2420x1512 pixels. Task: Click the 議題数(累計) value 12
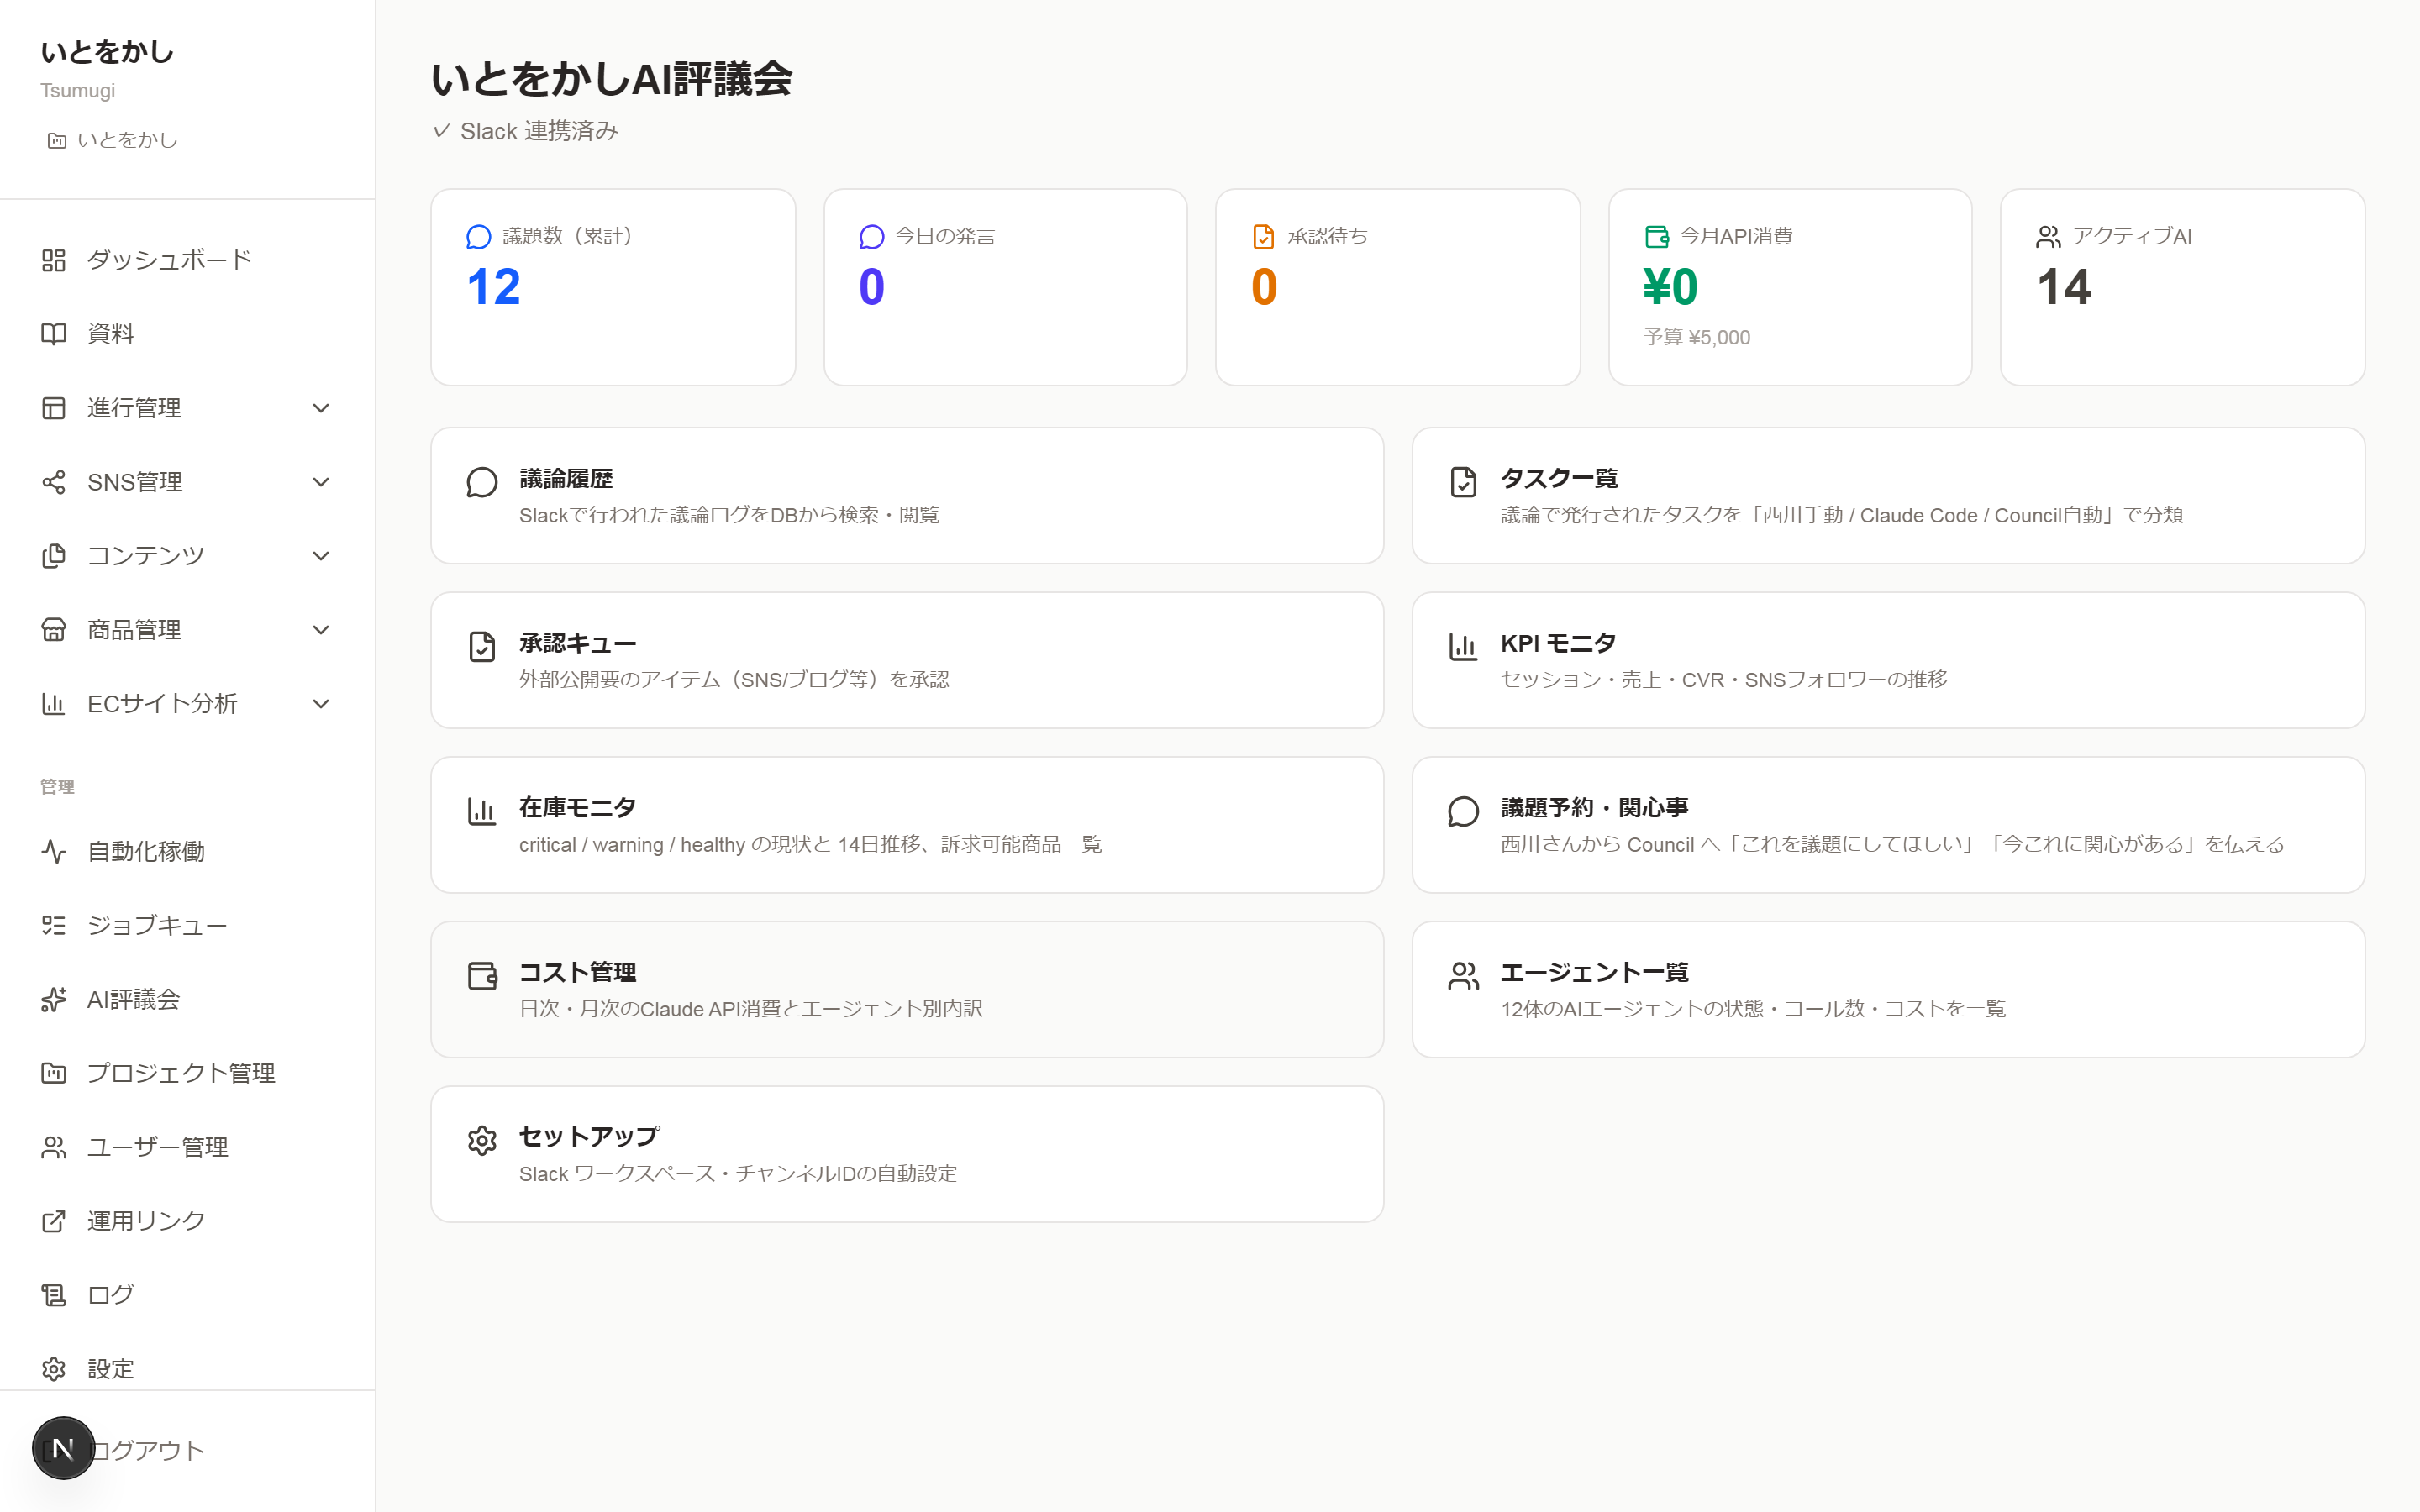point(494,288)
